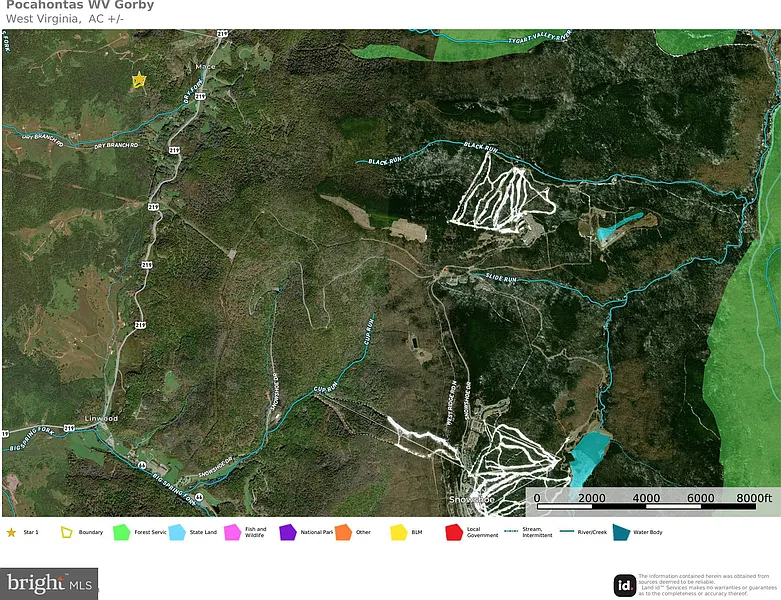
Task: Click the bright MLS logo
Action: tap(49, 583)
